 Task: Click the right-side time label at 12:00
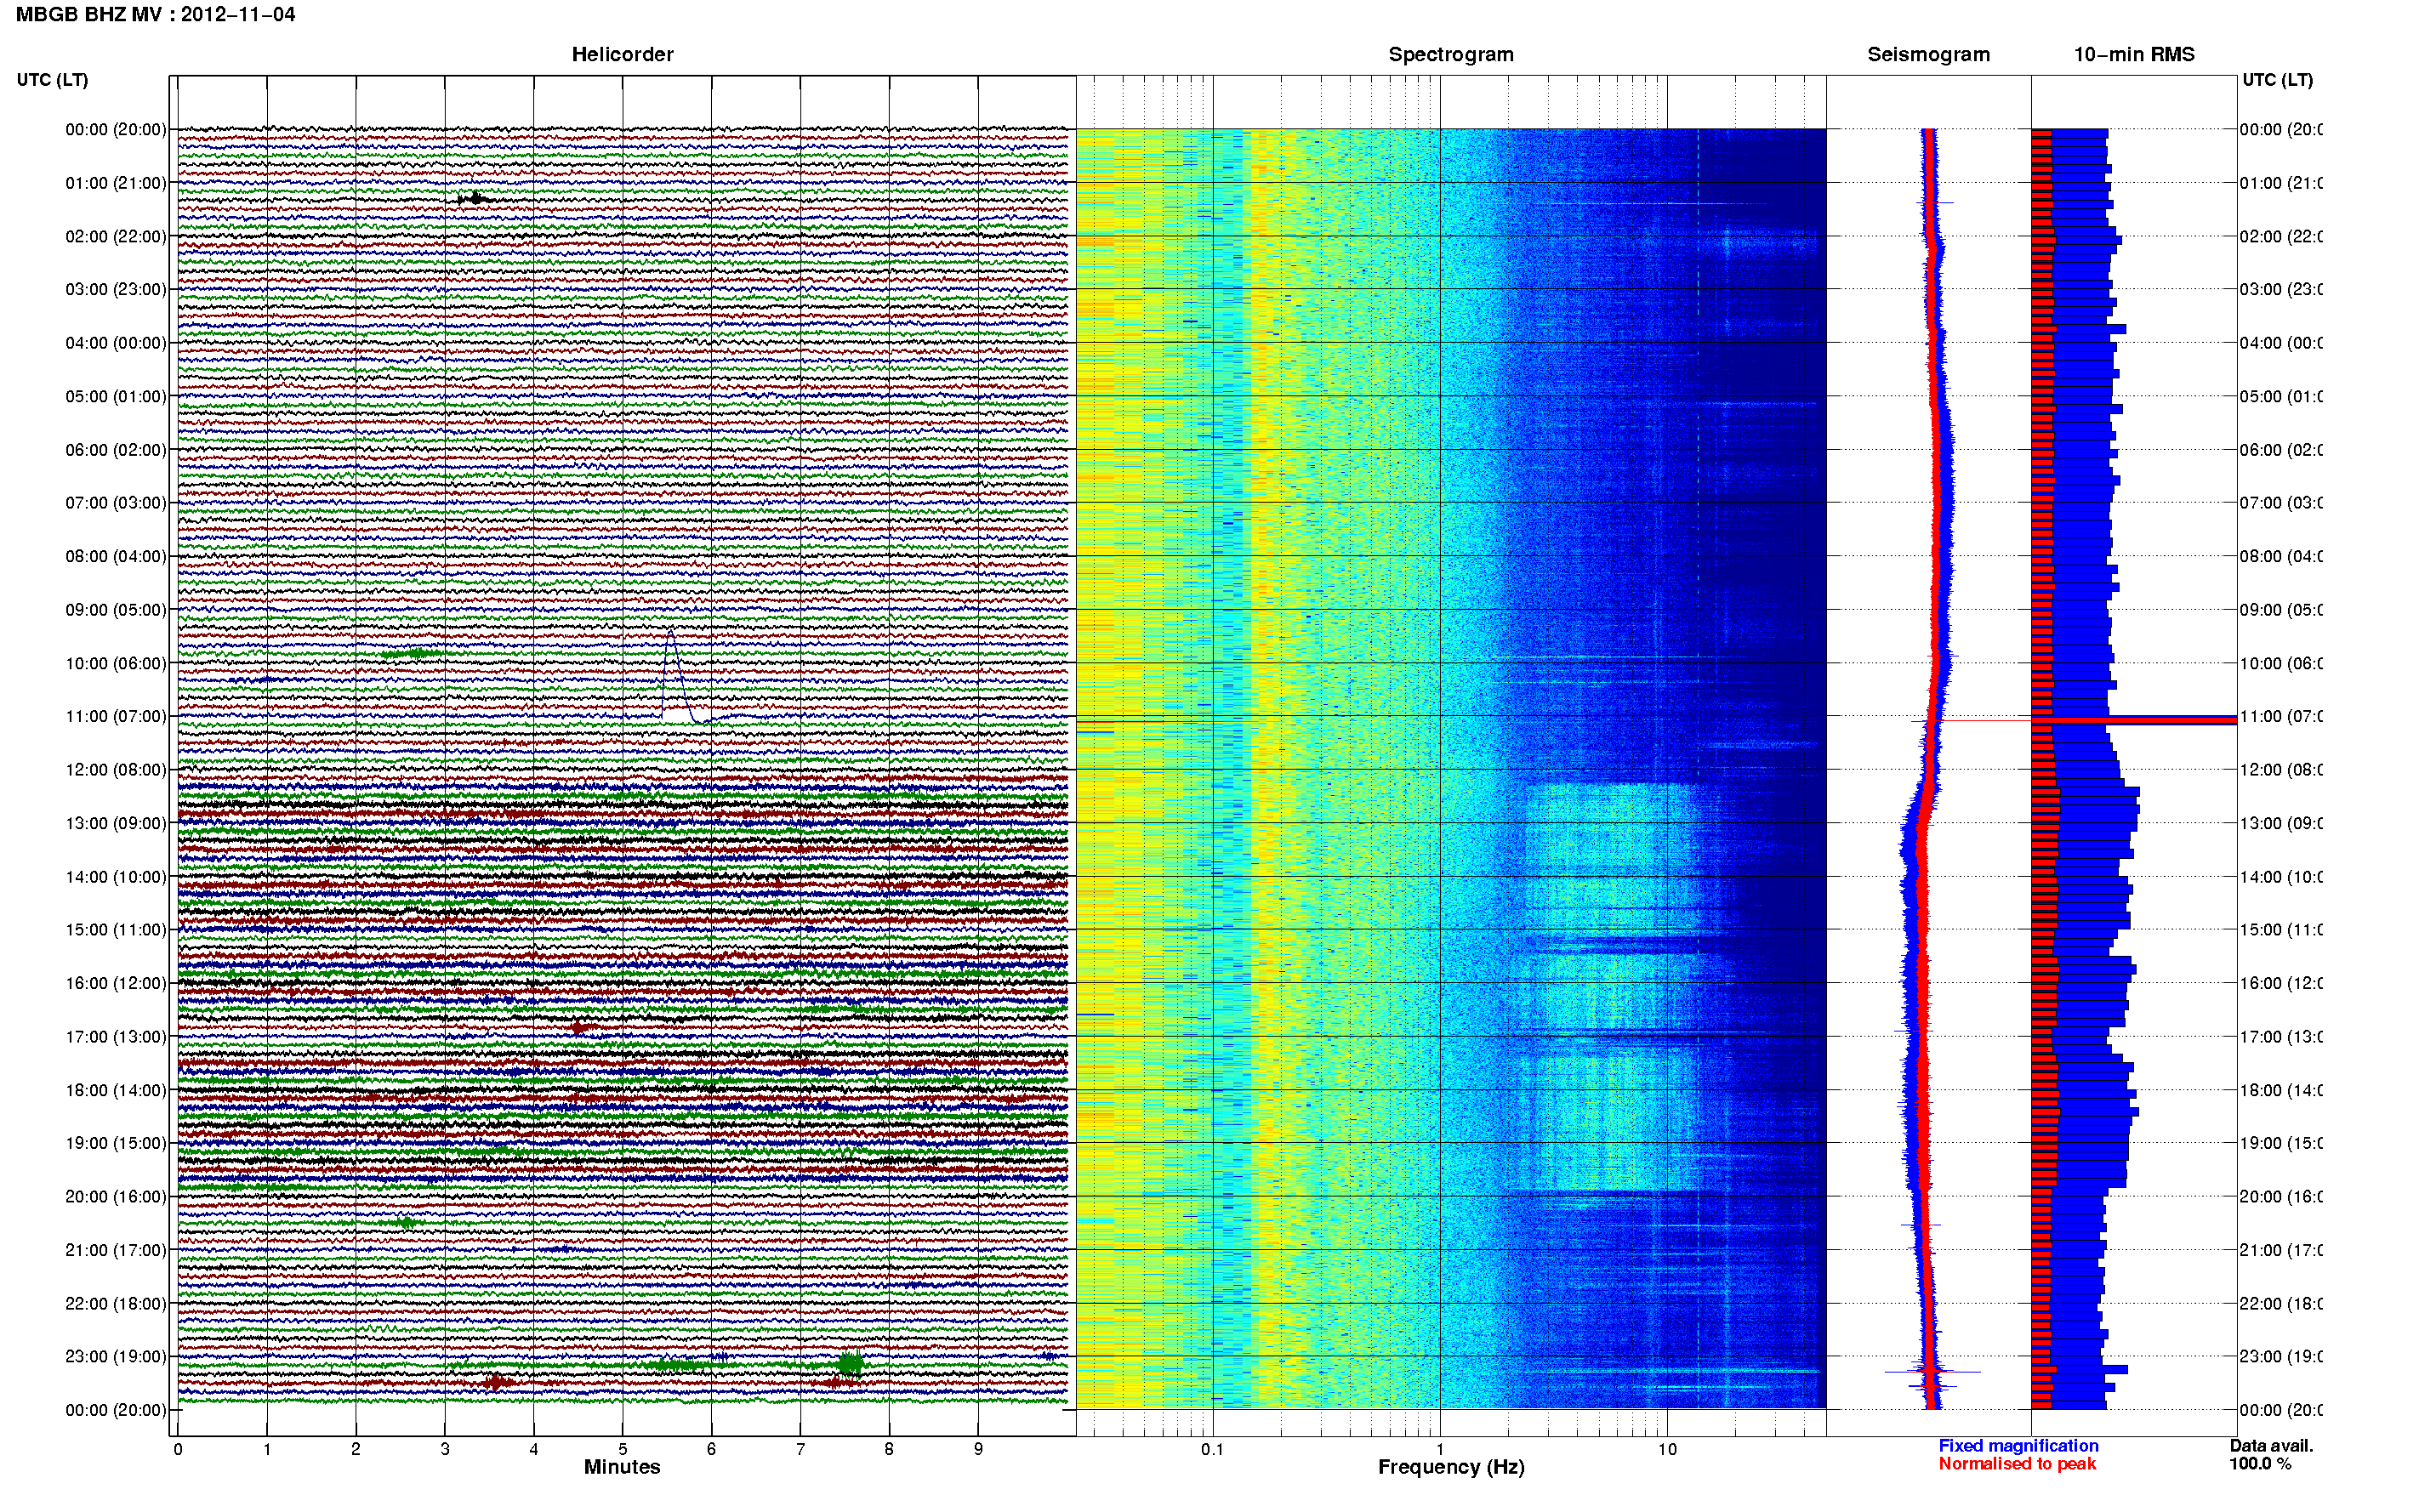pyautogui.click(x=2280, y=770)
